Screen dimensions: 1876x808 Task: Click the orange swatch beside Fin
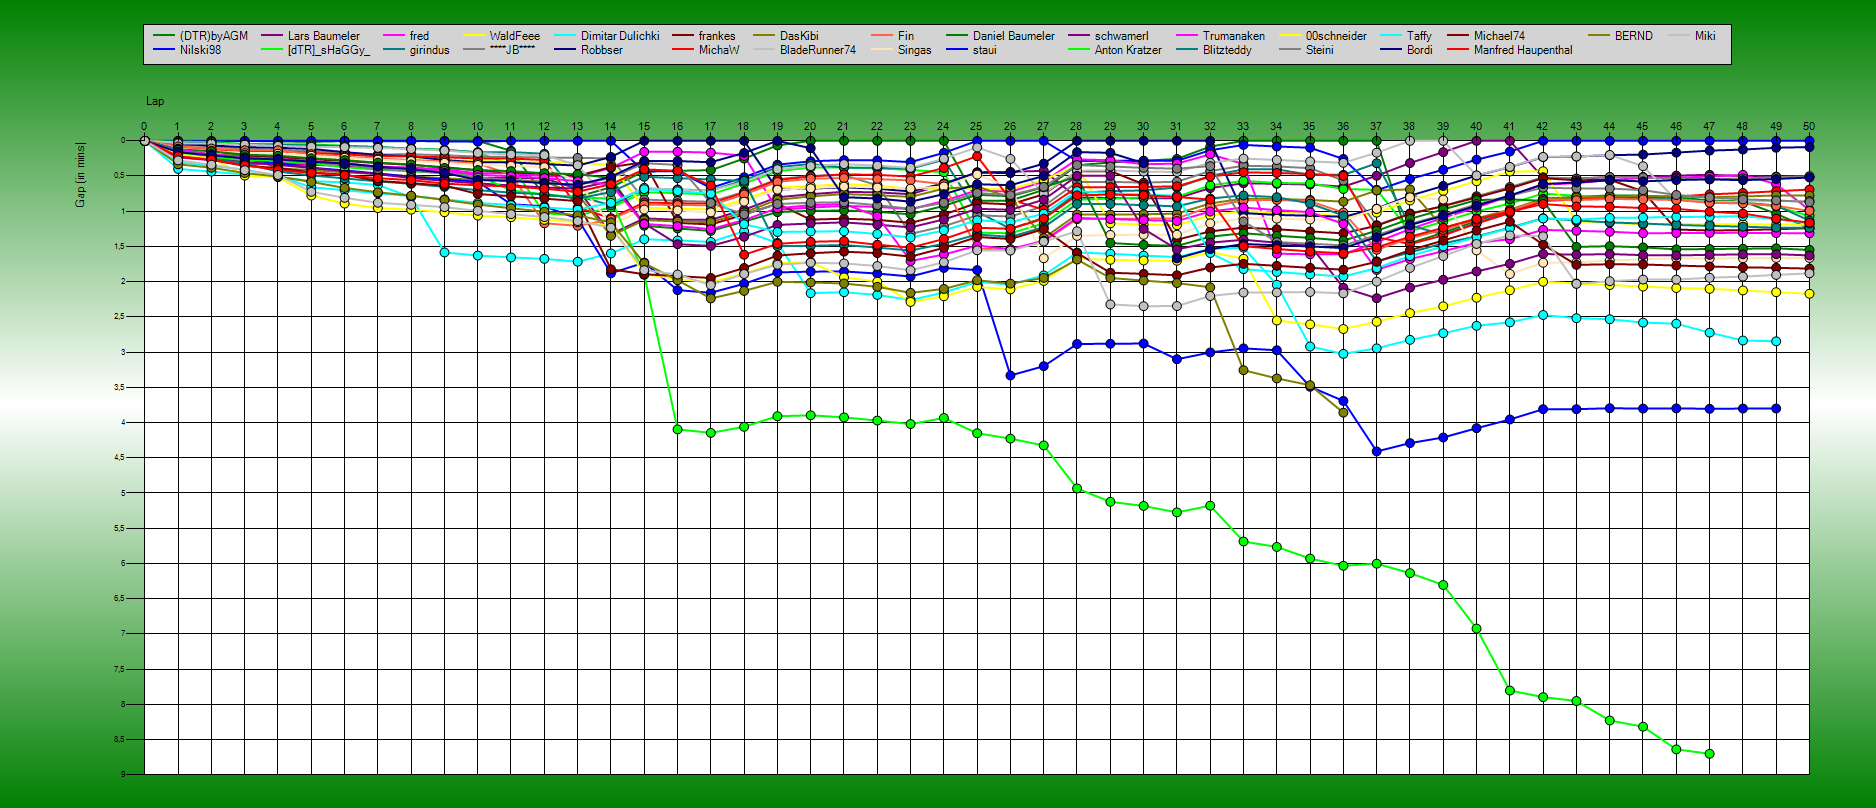pyautogui.click(x=882, y=36)
